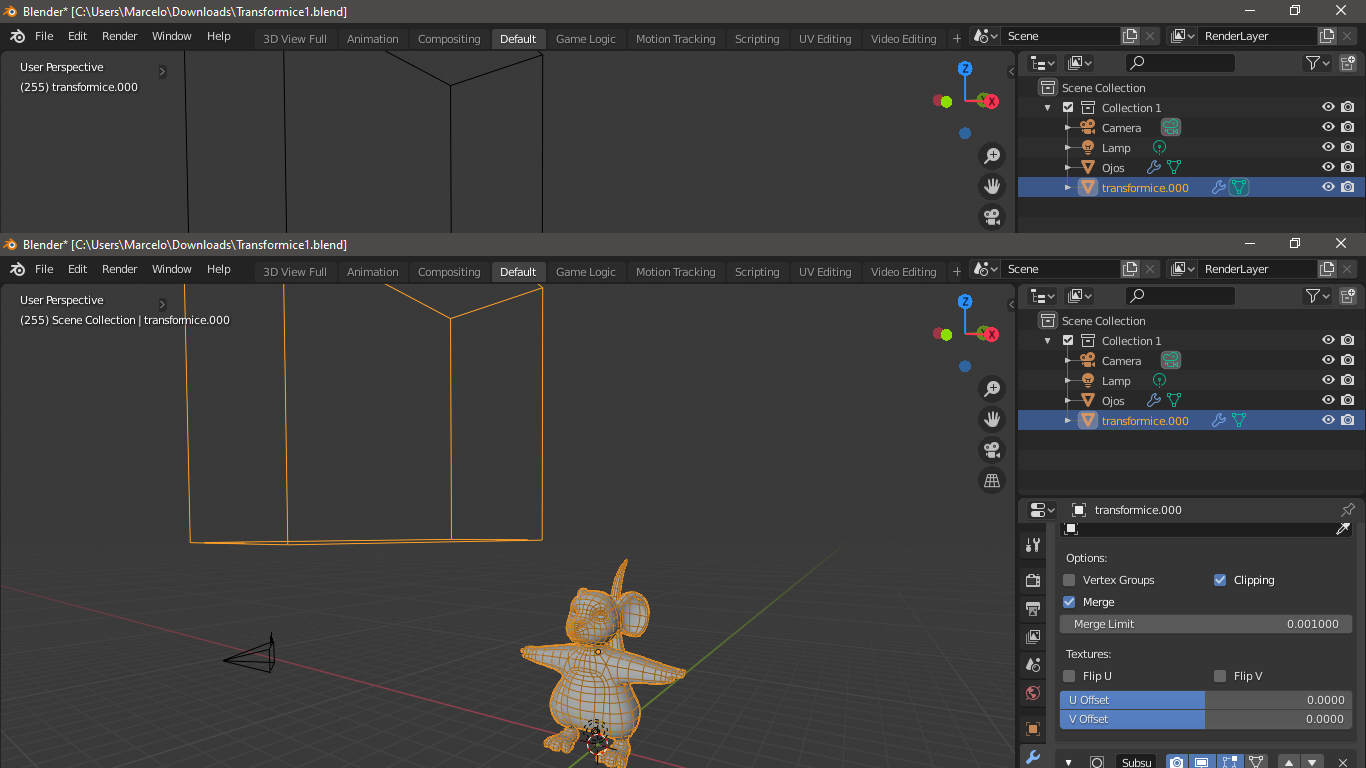Click the Ojos modifier wrench in front outliner
The height and width of the screenshot is (768, 1366).
[1154, 400]
